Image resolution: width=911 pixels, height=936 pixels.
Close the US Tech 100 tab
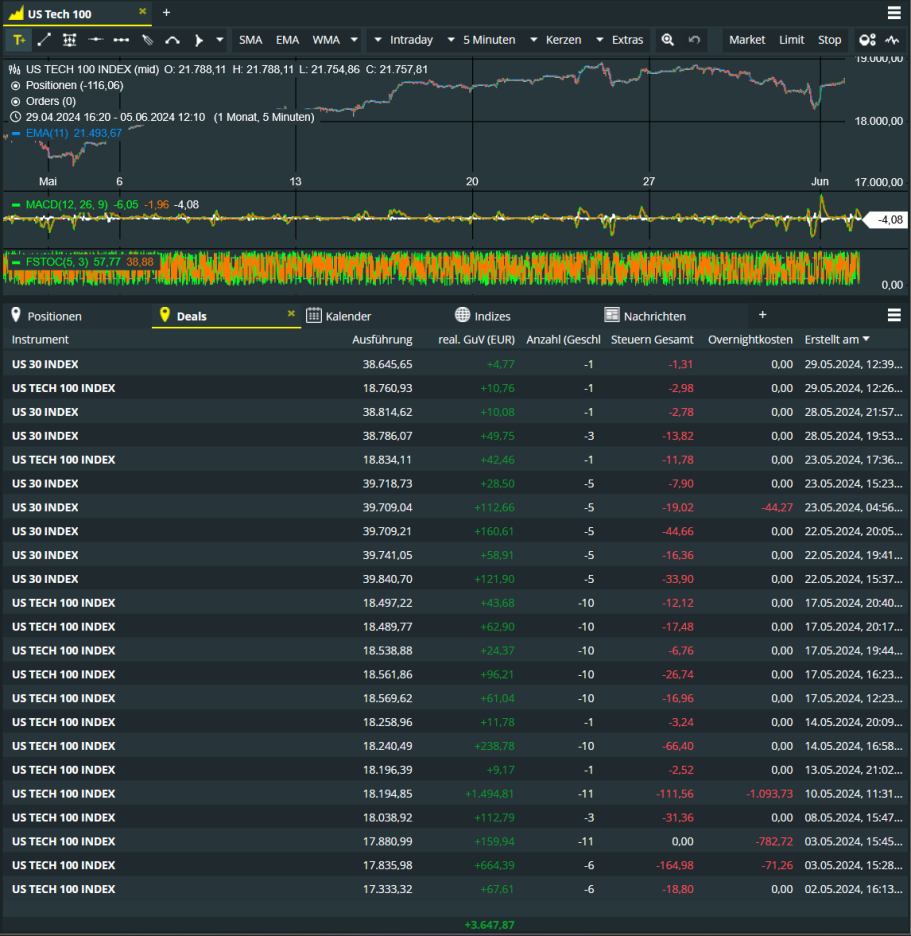point(143,11)
